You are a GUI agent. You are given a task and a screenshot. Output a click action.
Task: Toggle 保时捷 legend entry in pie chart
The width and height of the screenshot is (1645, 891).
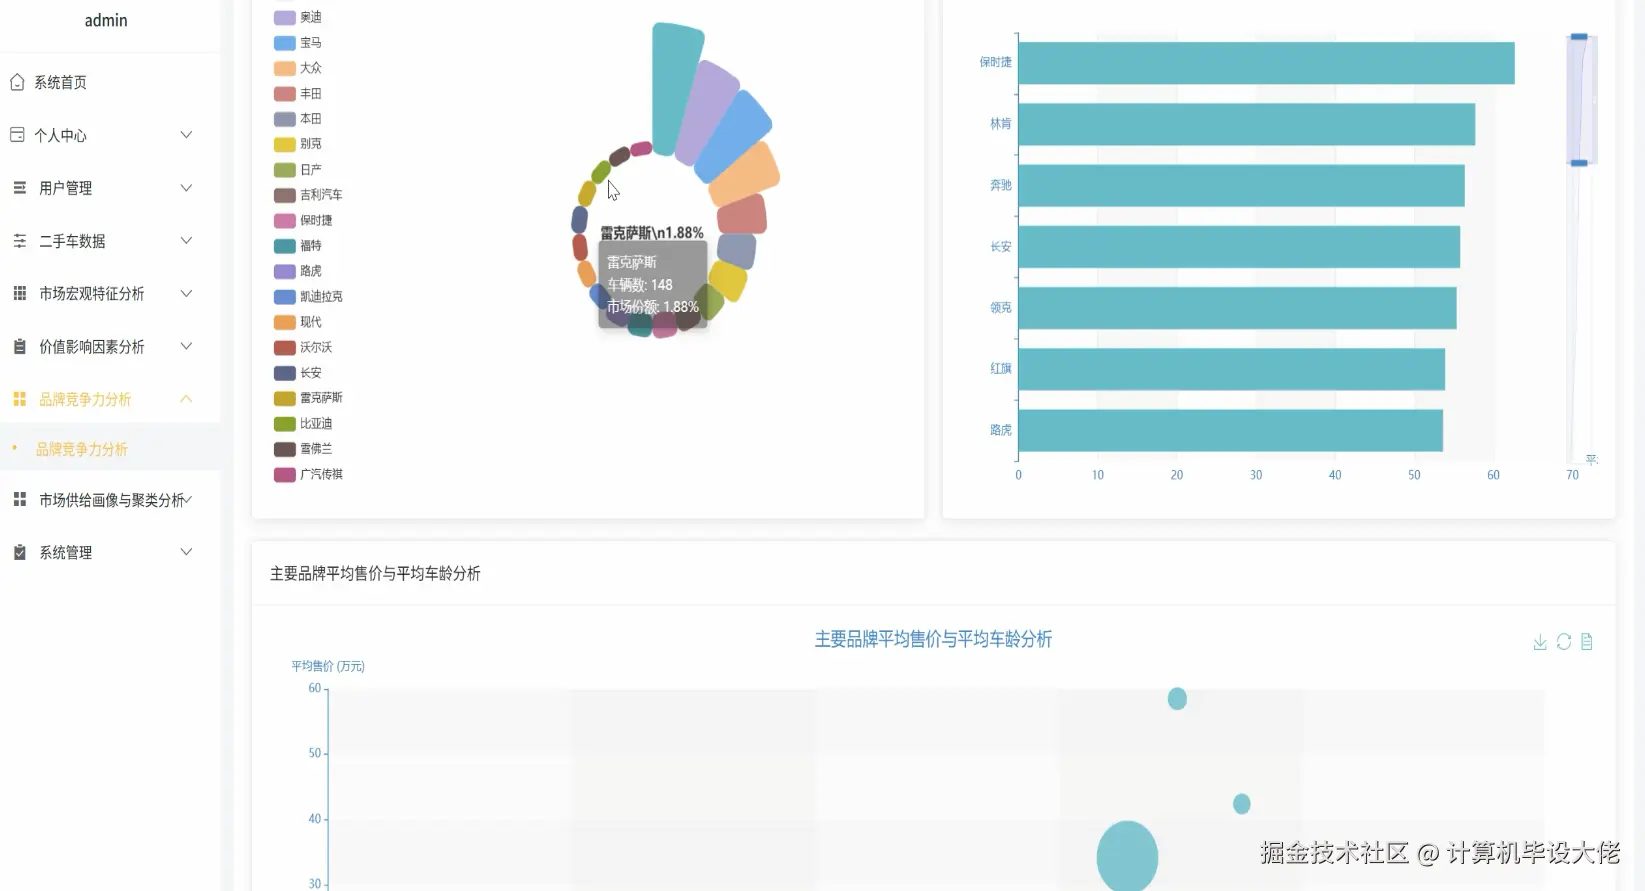[x=303, y=220]
